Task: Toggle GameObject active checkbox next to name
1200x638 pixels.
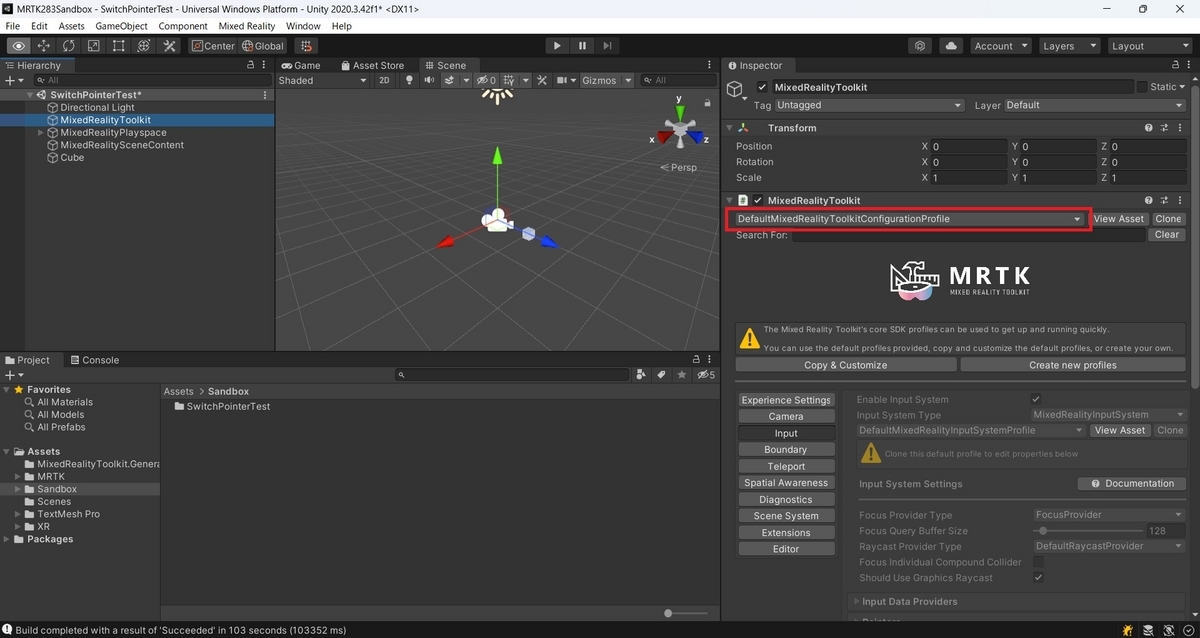Action: 762,87
